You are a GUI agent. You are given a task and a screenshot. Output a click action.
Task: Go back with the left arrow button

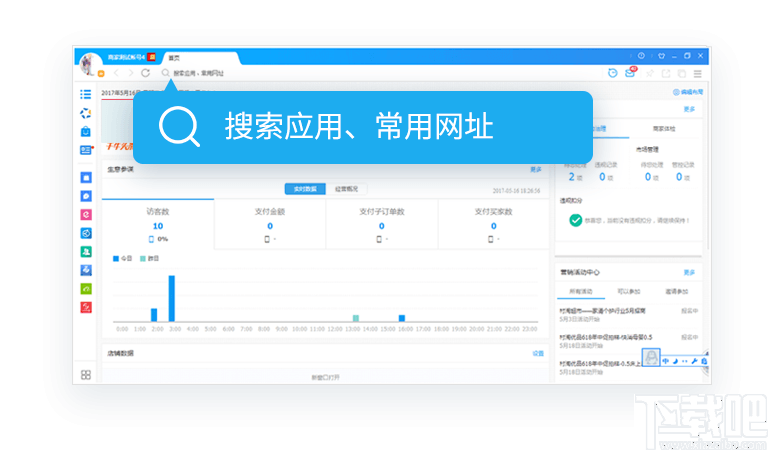pyautogui.click(x=116, y=73)
